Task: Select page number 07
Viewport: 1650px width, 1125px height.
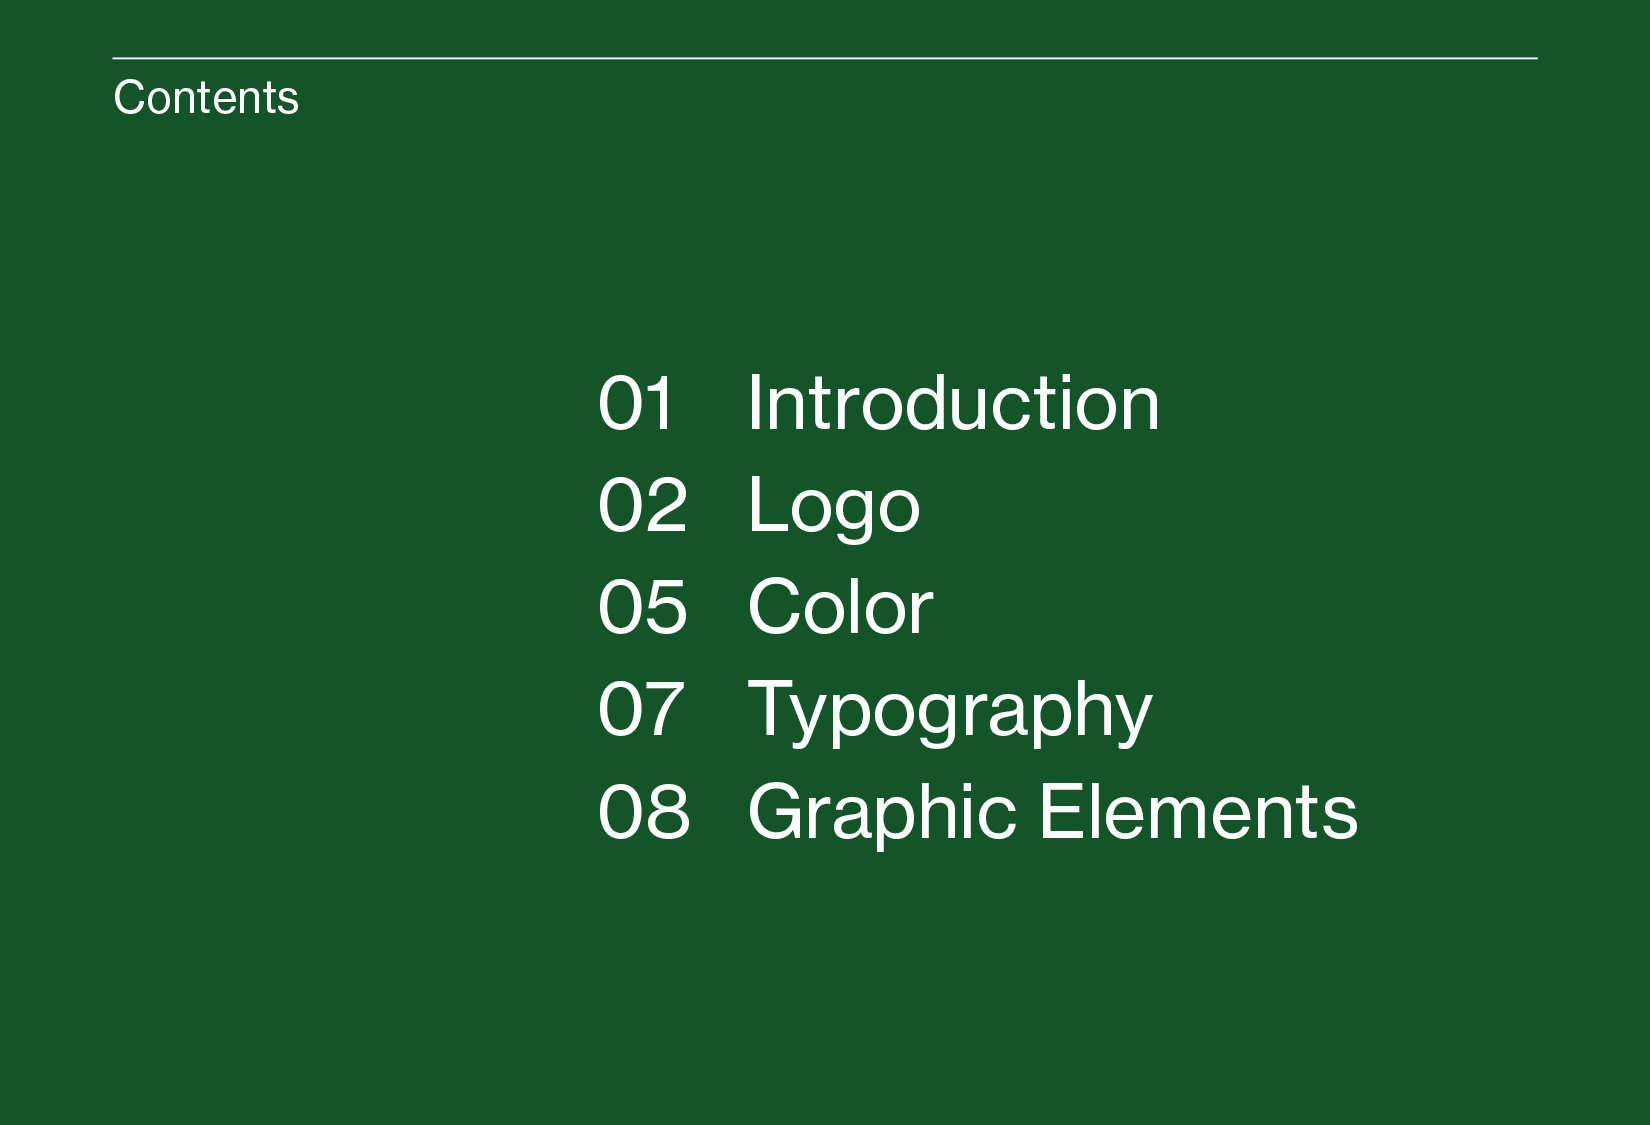Action: pos(641,709)
